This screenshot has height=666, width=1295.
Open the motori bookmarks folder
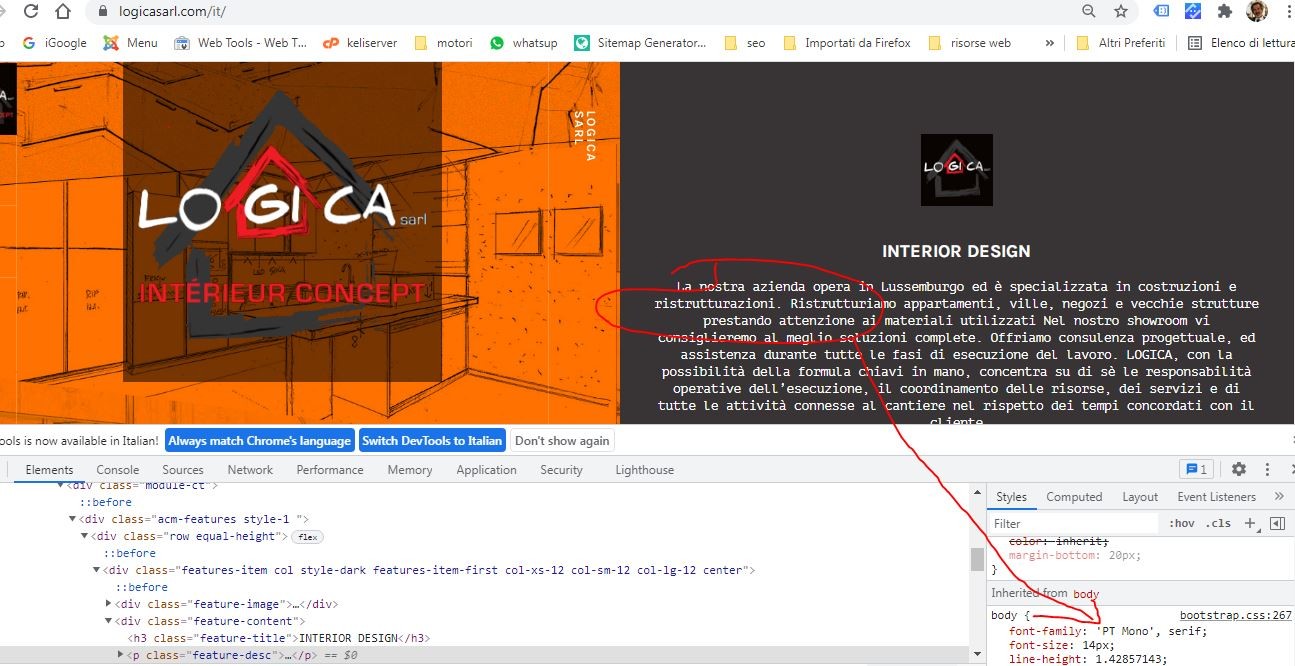(443, 43)
